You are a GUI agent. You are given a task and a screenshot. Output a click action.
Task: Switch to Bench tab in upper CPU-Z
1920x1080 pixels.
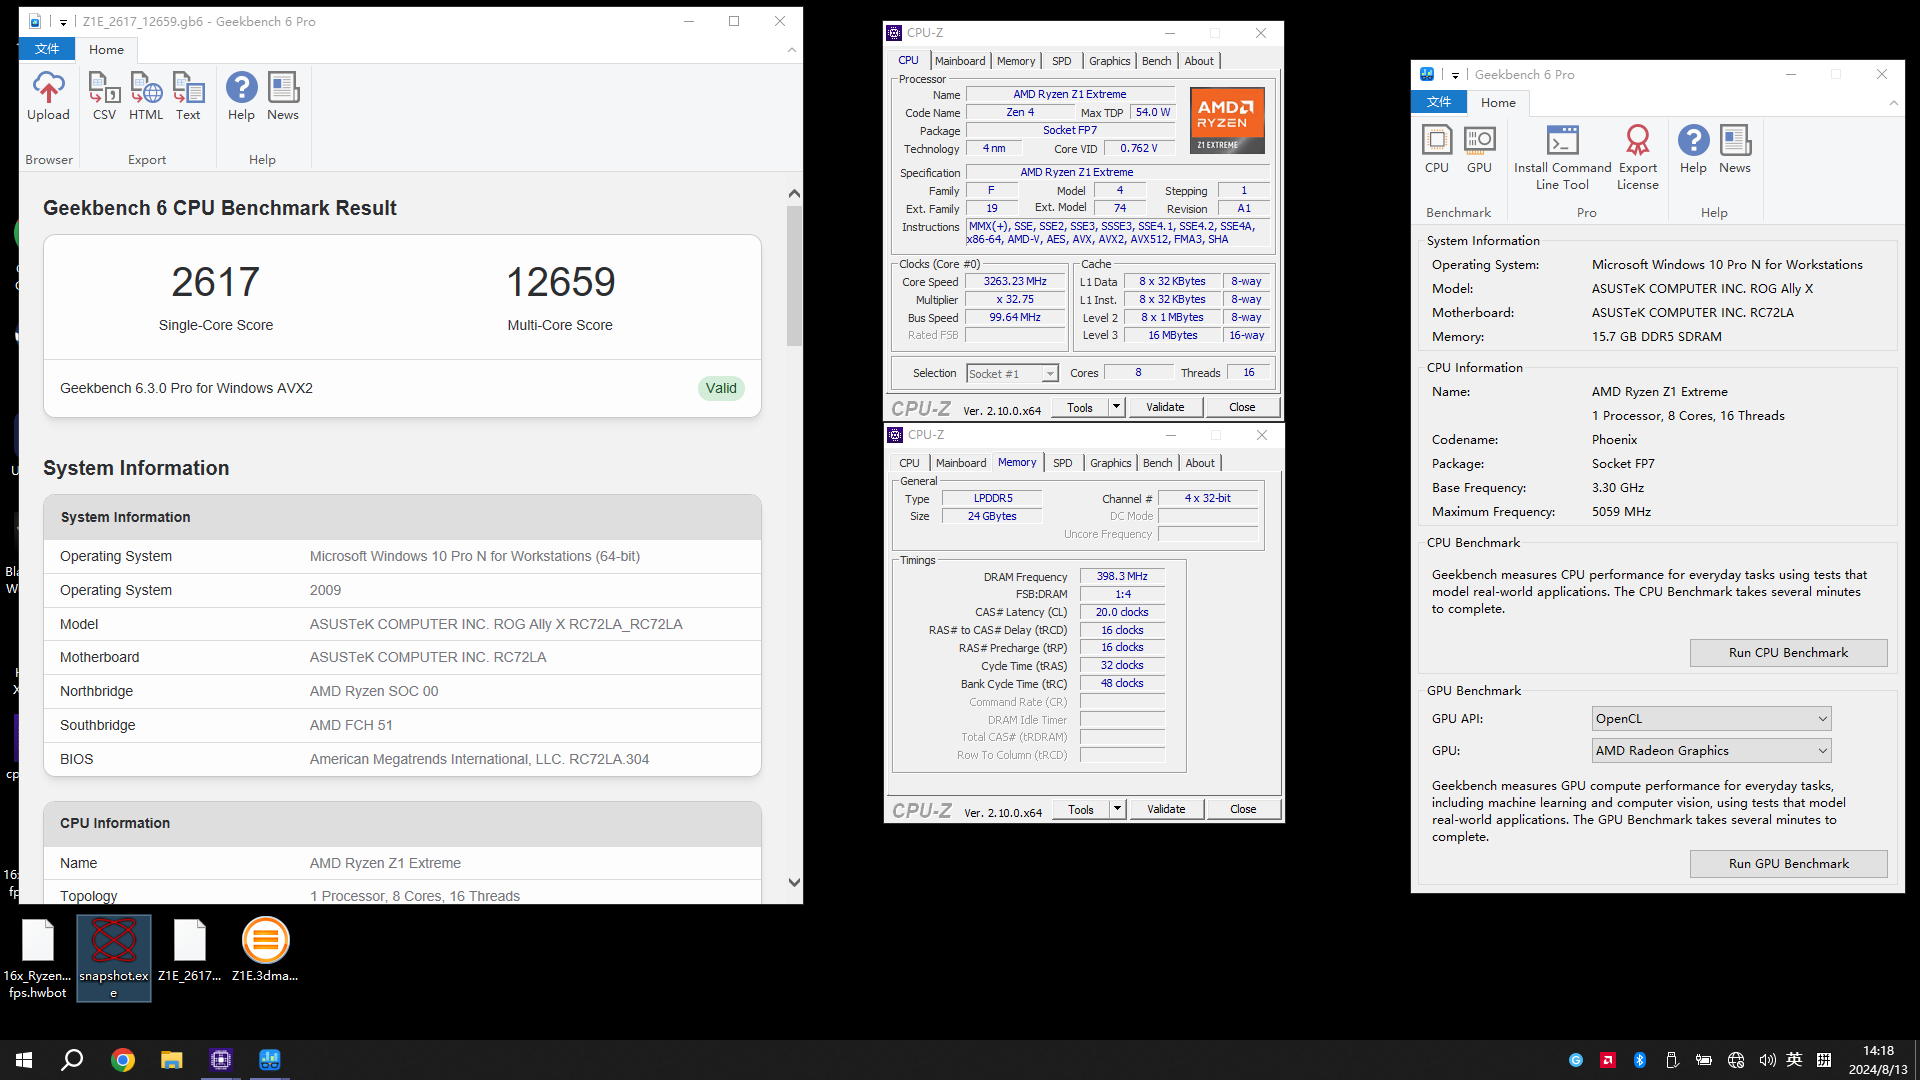point(1156,61)
